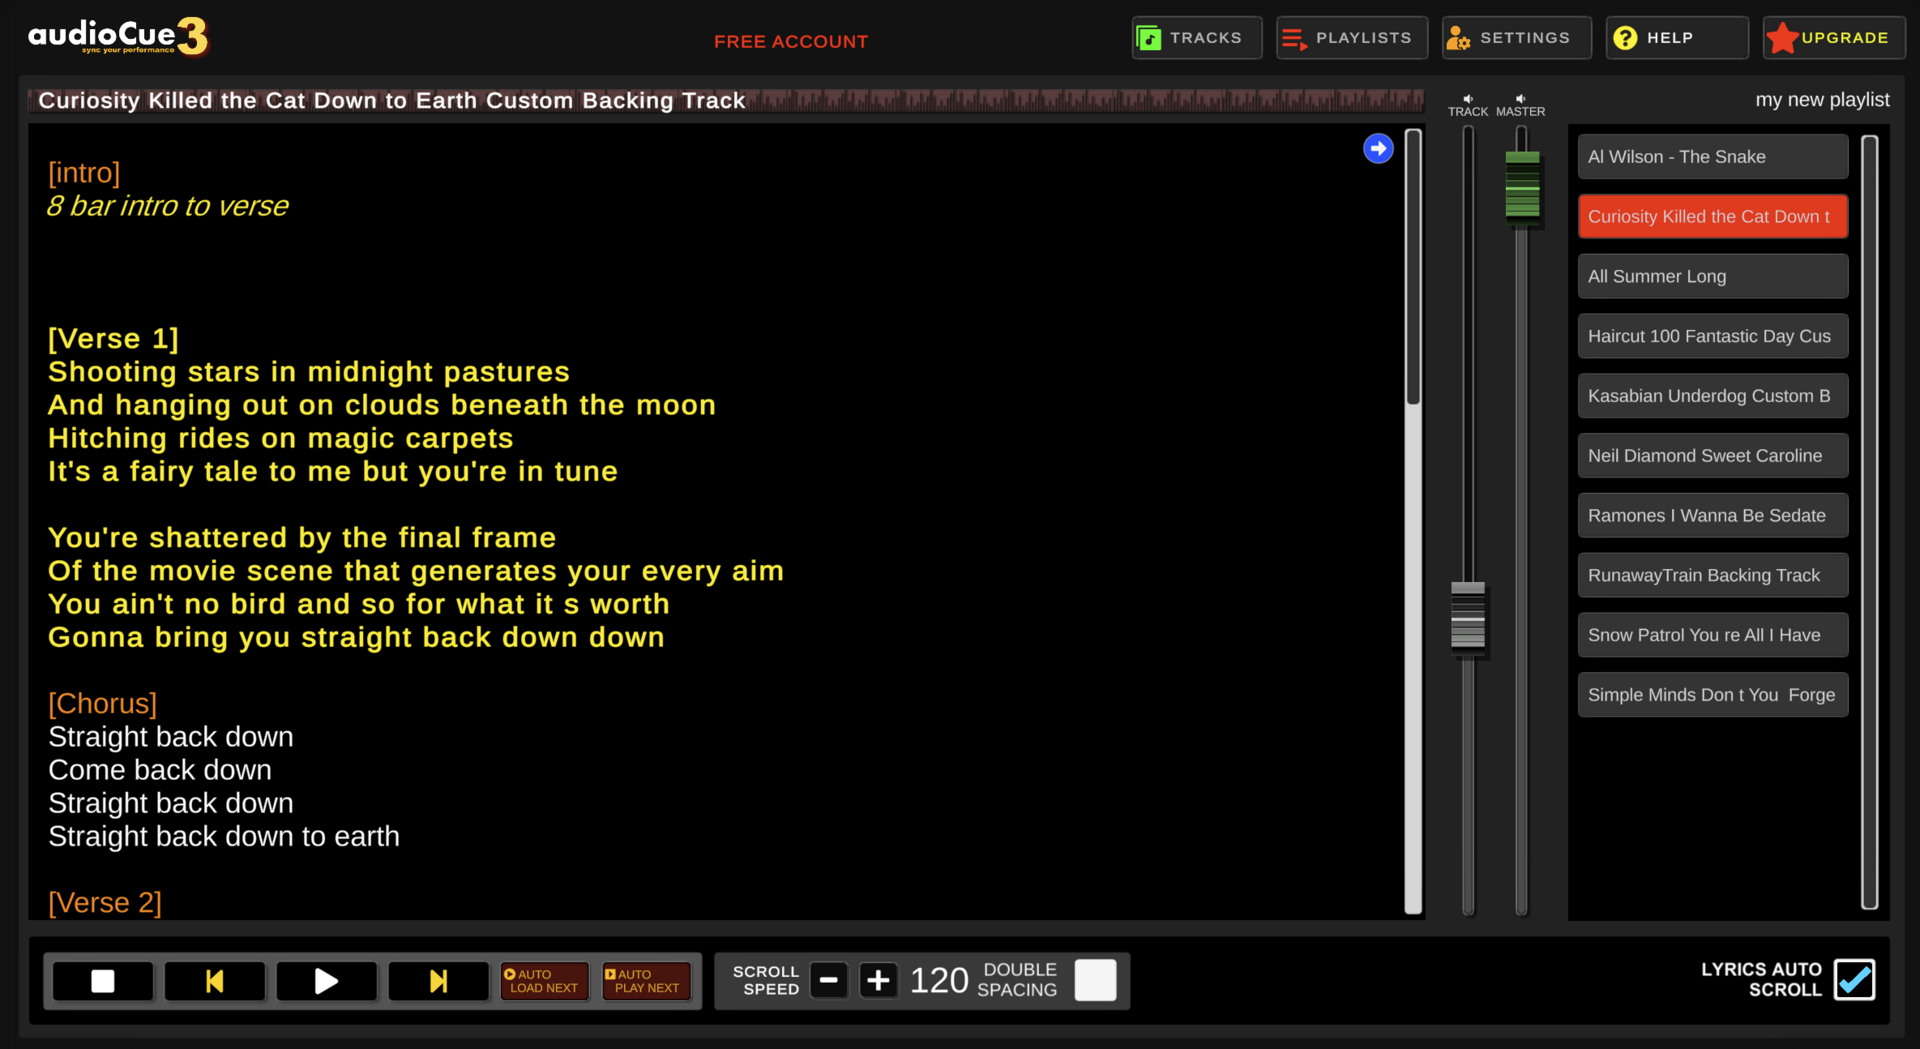Click the song title heading above lyrics
The image size is (1920, 1049).
pyautogui.click(x=392, y=100)
